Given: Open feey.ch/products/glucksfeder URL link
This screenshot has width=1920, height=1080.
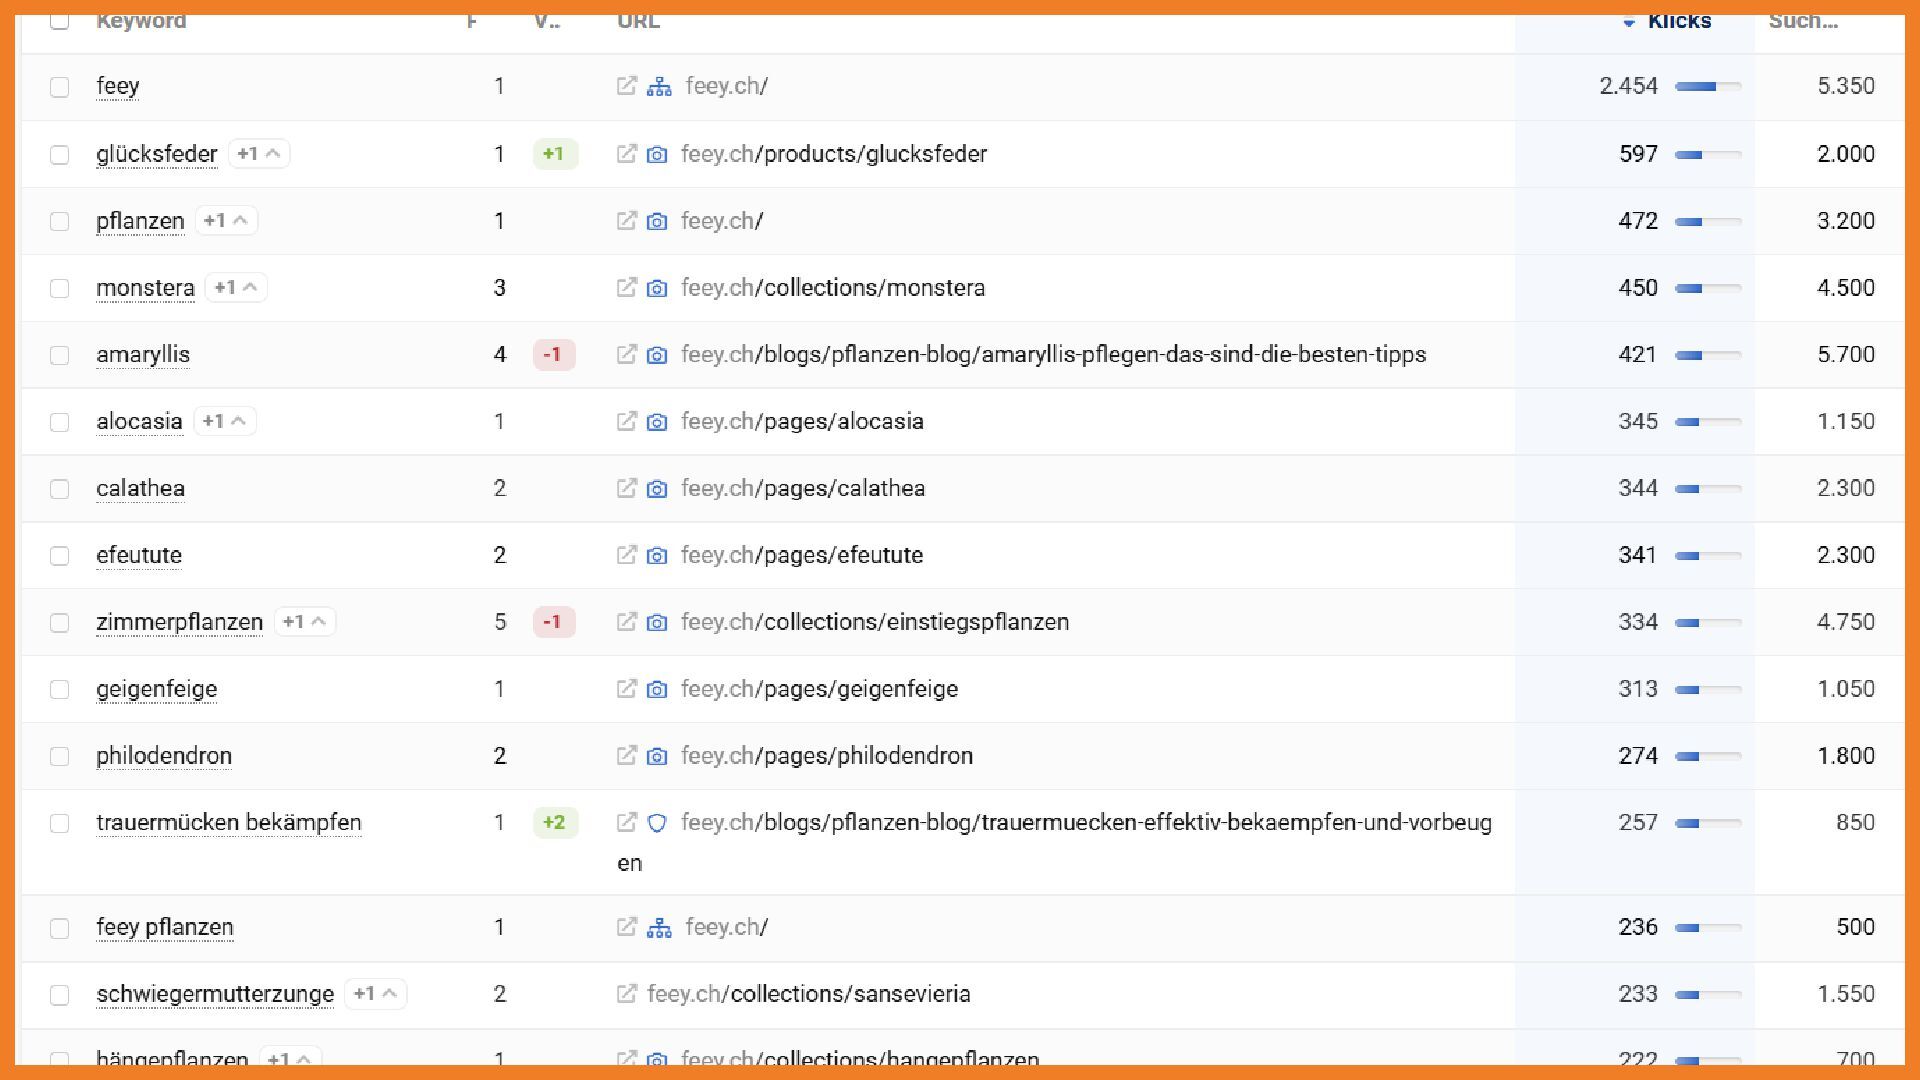Looking at the screenshot, I should pyautogui.click(x=834, y=154).
